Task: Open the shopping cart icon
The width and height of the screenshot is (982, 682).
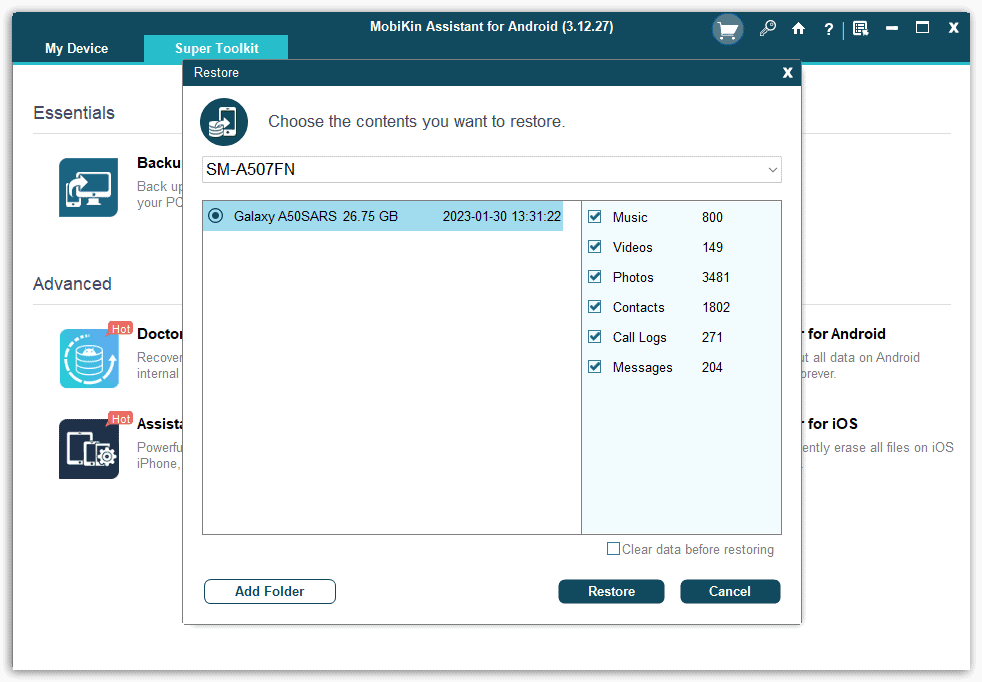Action: (727, 29)
